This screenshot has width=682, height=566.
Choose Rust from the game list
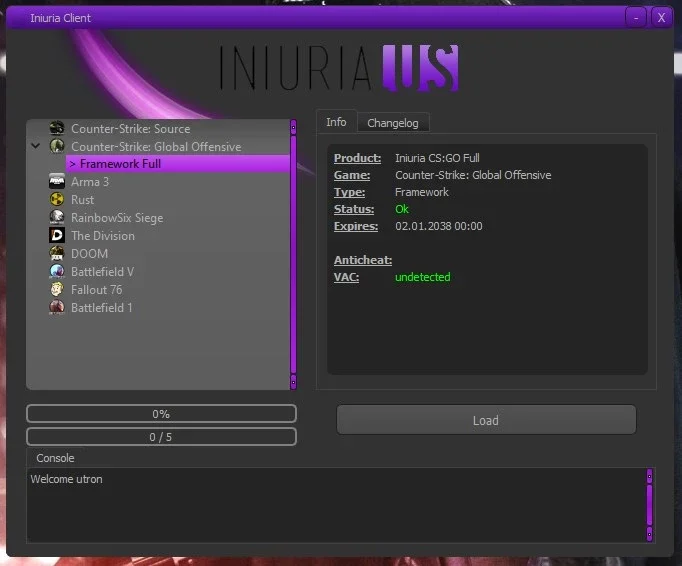coord(82,200)
